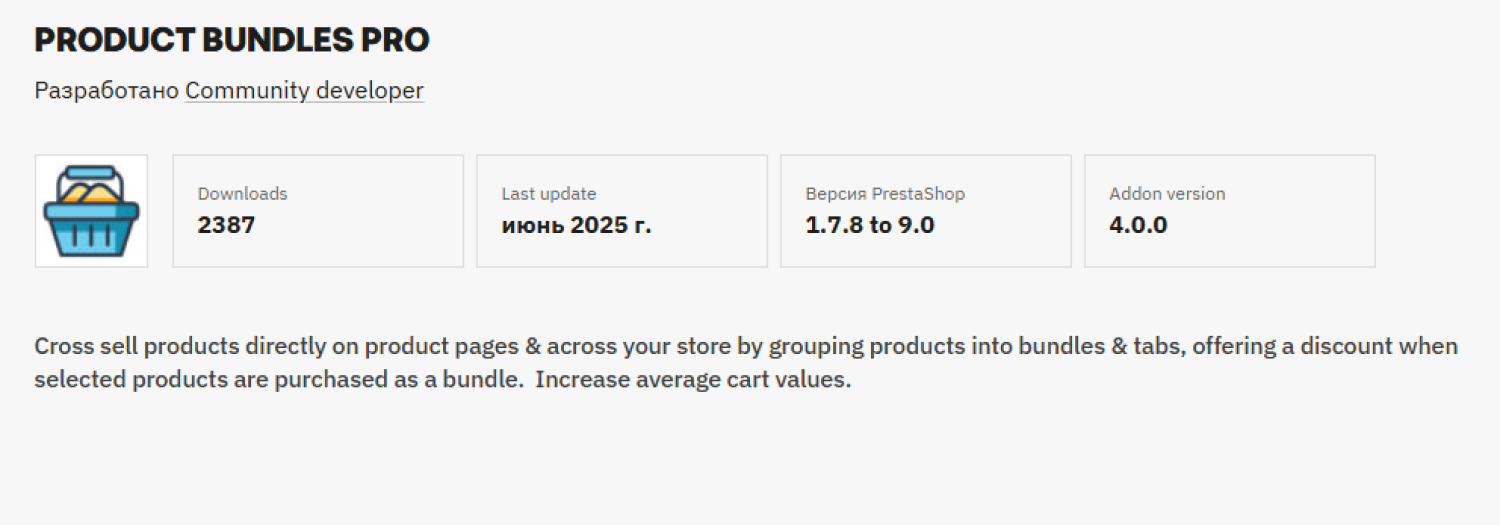
Task: Open the Community developer link
Action: click(304, 91)
